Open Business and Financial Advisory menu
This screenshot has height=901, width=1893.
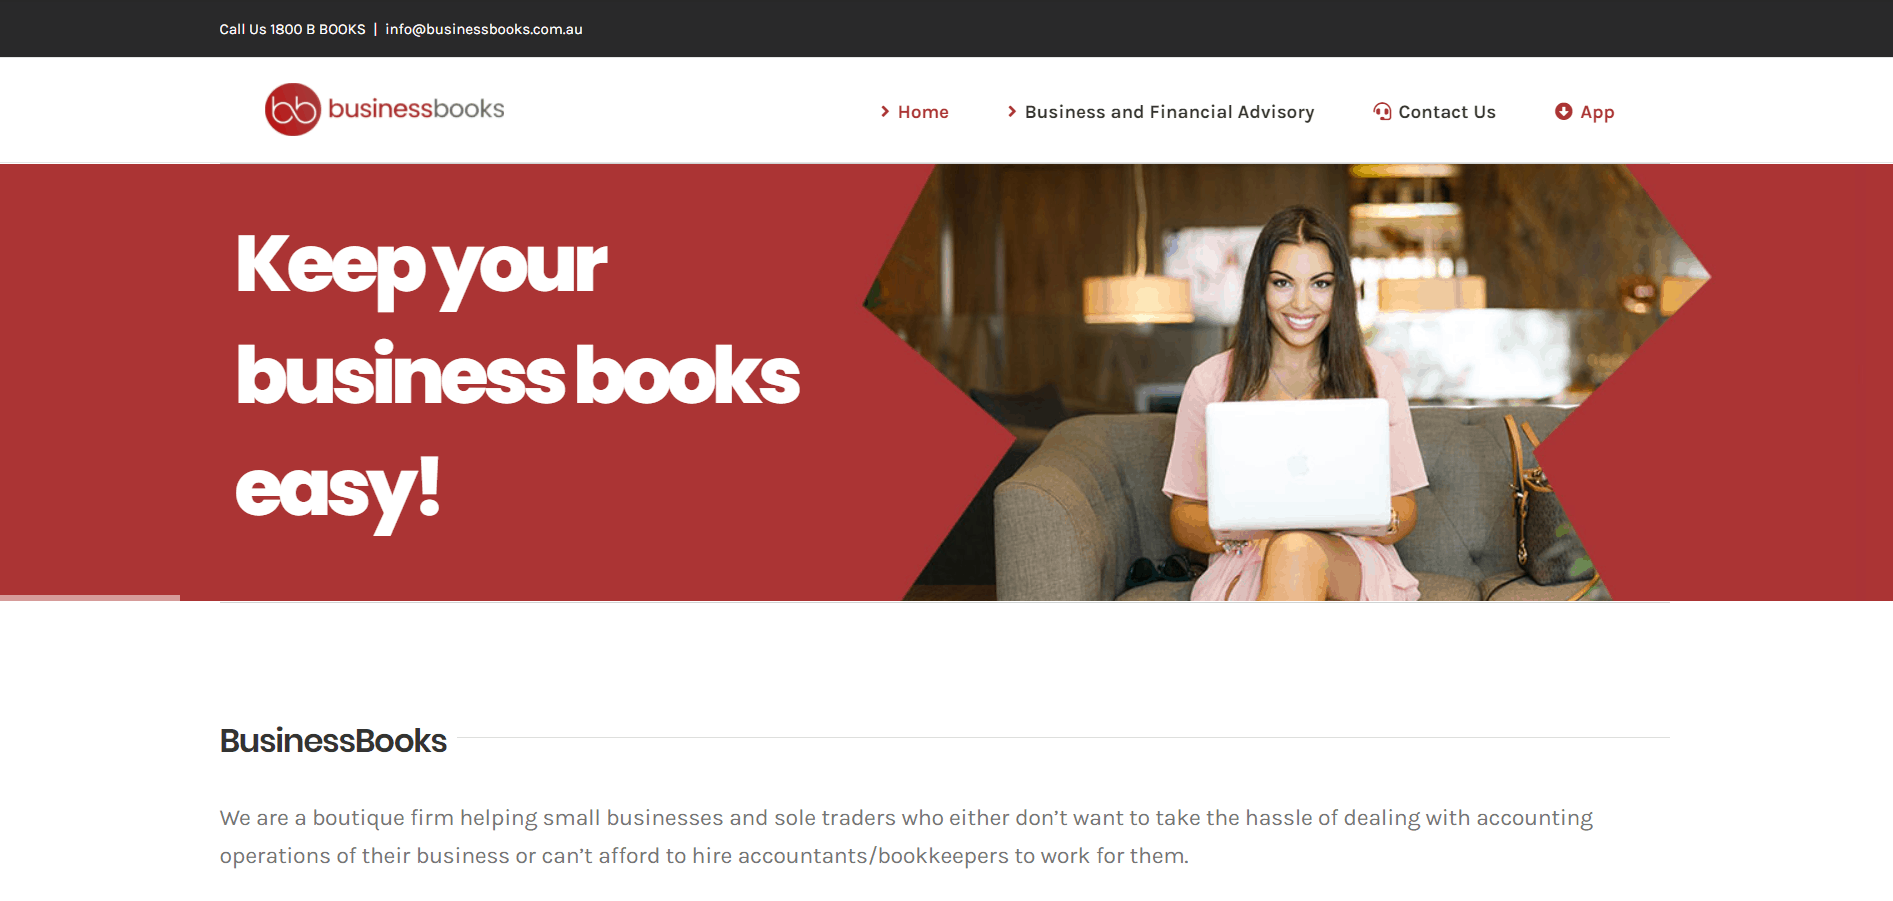point(1169,112)
